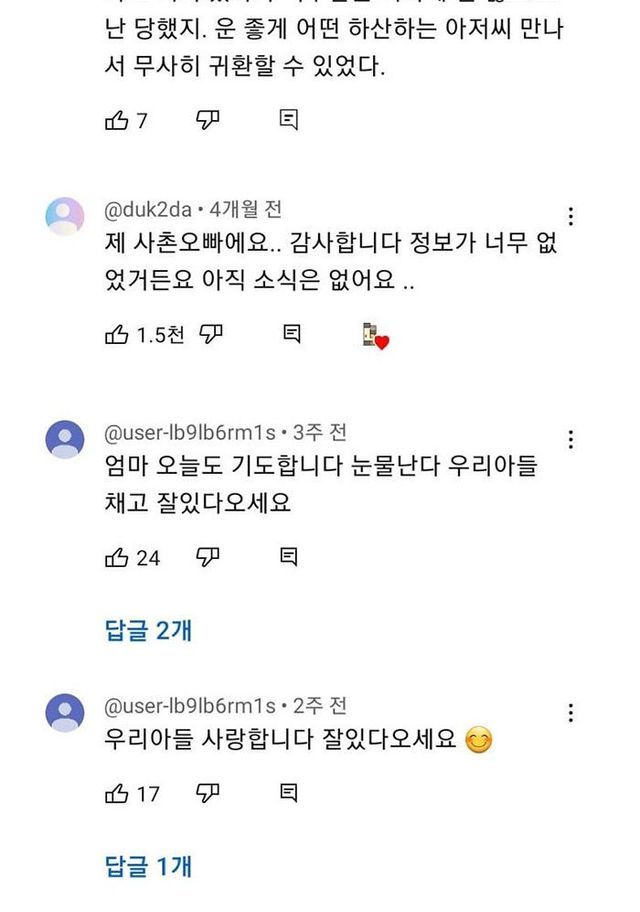
Task: Open the @duk2da username link
Action: pos(149,209)
